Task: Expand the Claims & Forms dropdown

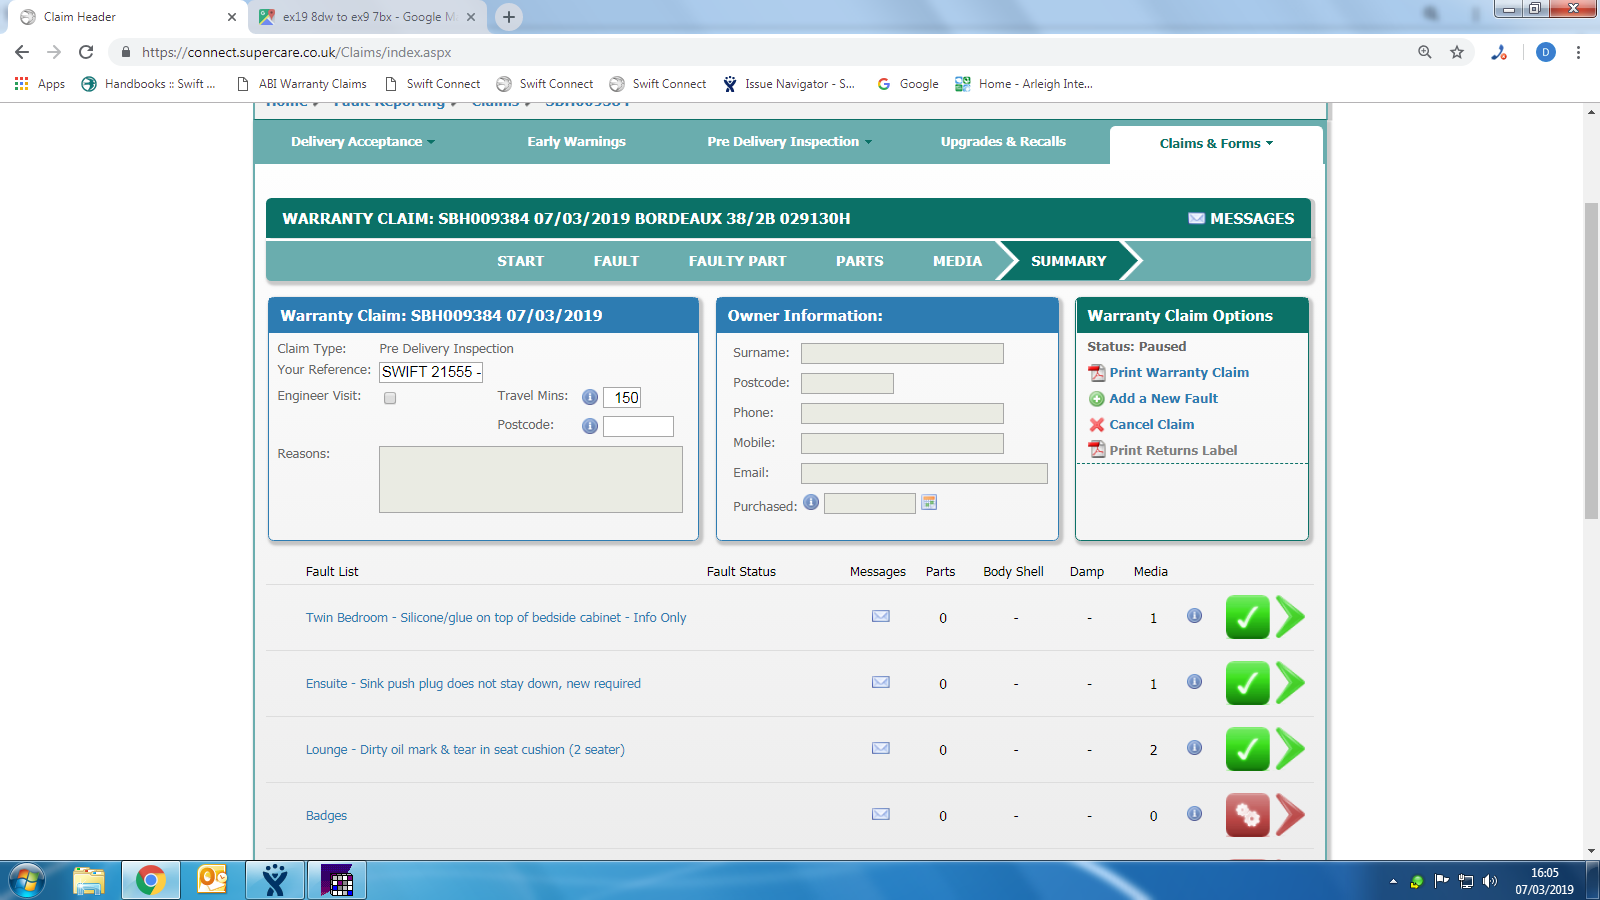Action: (x=1216, y=144)
